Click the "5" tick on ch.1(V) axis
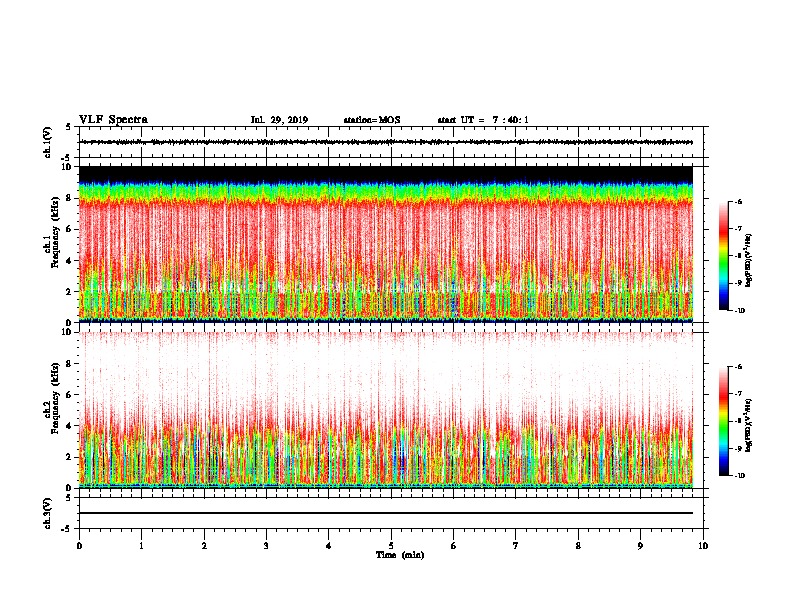The width and height of the screenshot is (792, 612). pyautogui.click(x=69, y=127)
